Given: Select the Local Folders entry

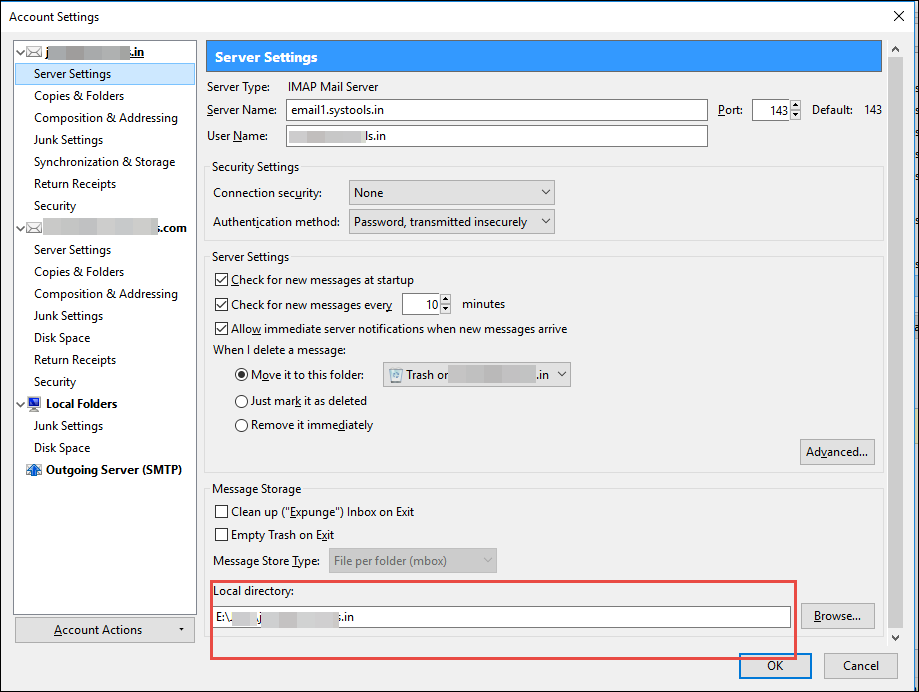Looking at the screenshot, I should pos(81,404).
